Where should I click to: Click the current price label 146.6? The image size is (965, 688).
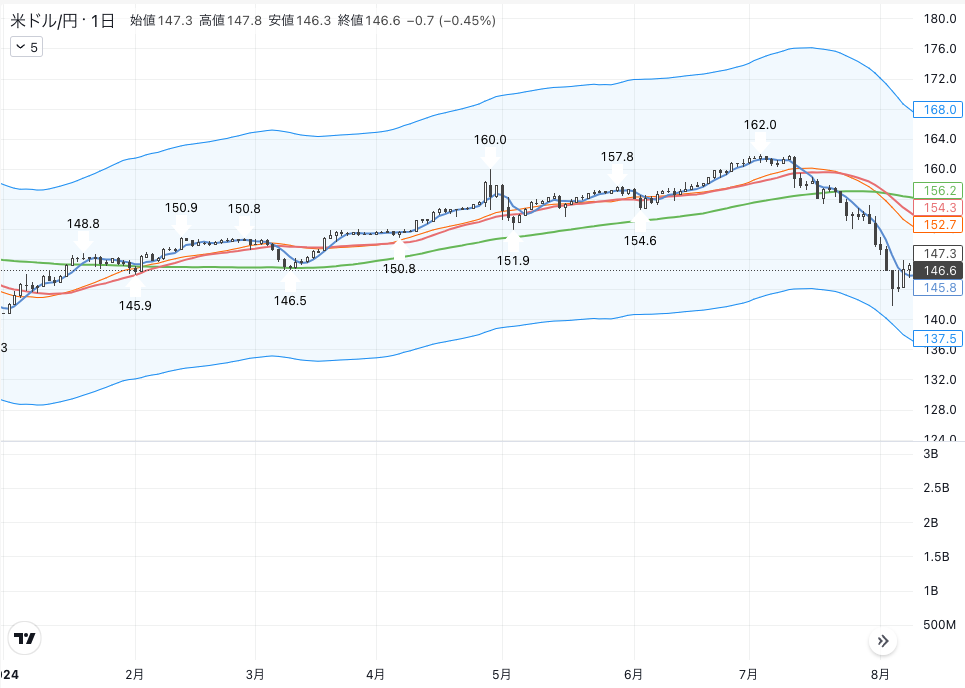[939, 271]
